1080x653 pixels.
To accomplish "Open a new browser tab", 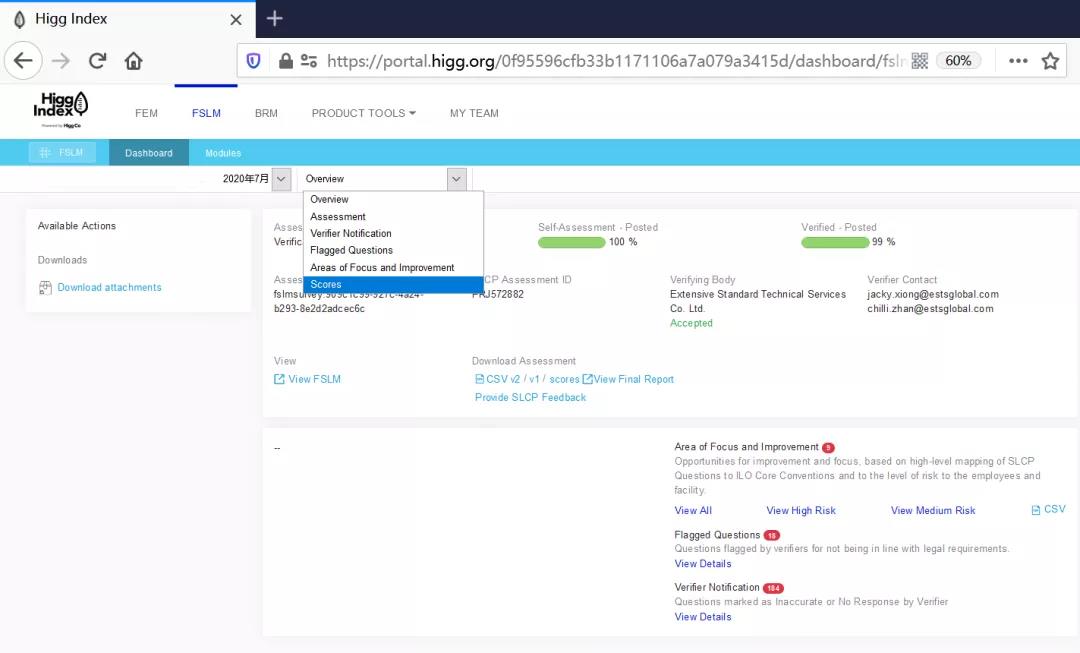I will pos(275,19).
